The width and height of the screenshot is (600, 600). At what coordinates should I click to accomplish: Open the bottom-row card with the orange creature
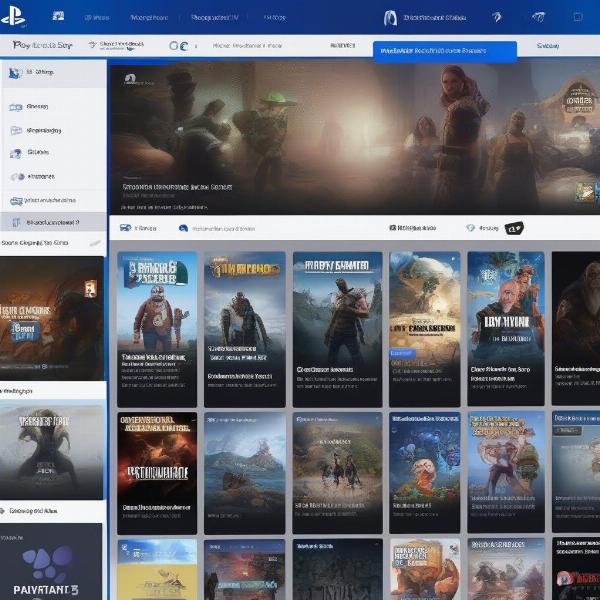pos(425,569)
